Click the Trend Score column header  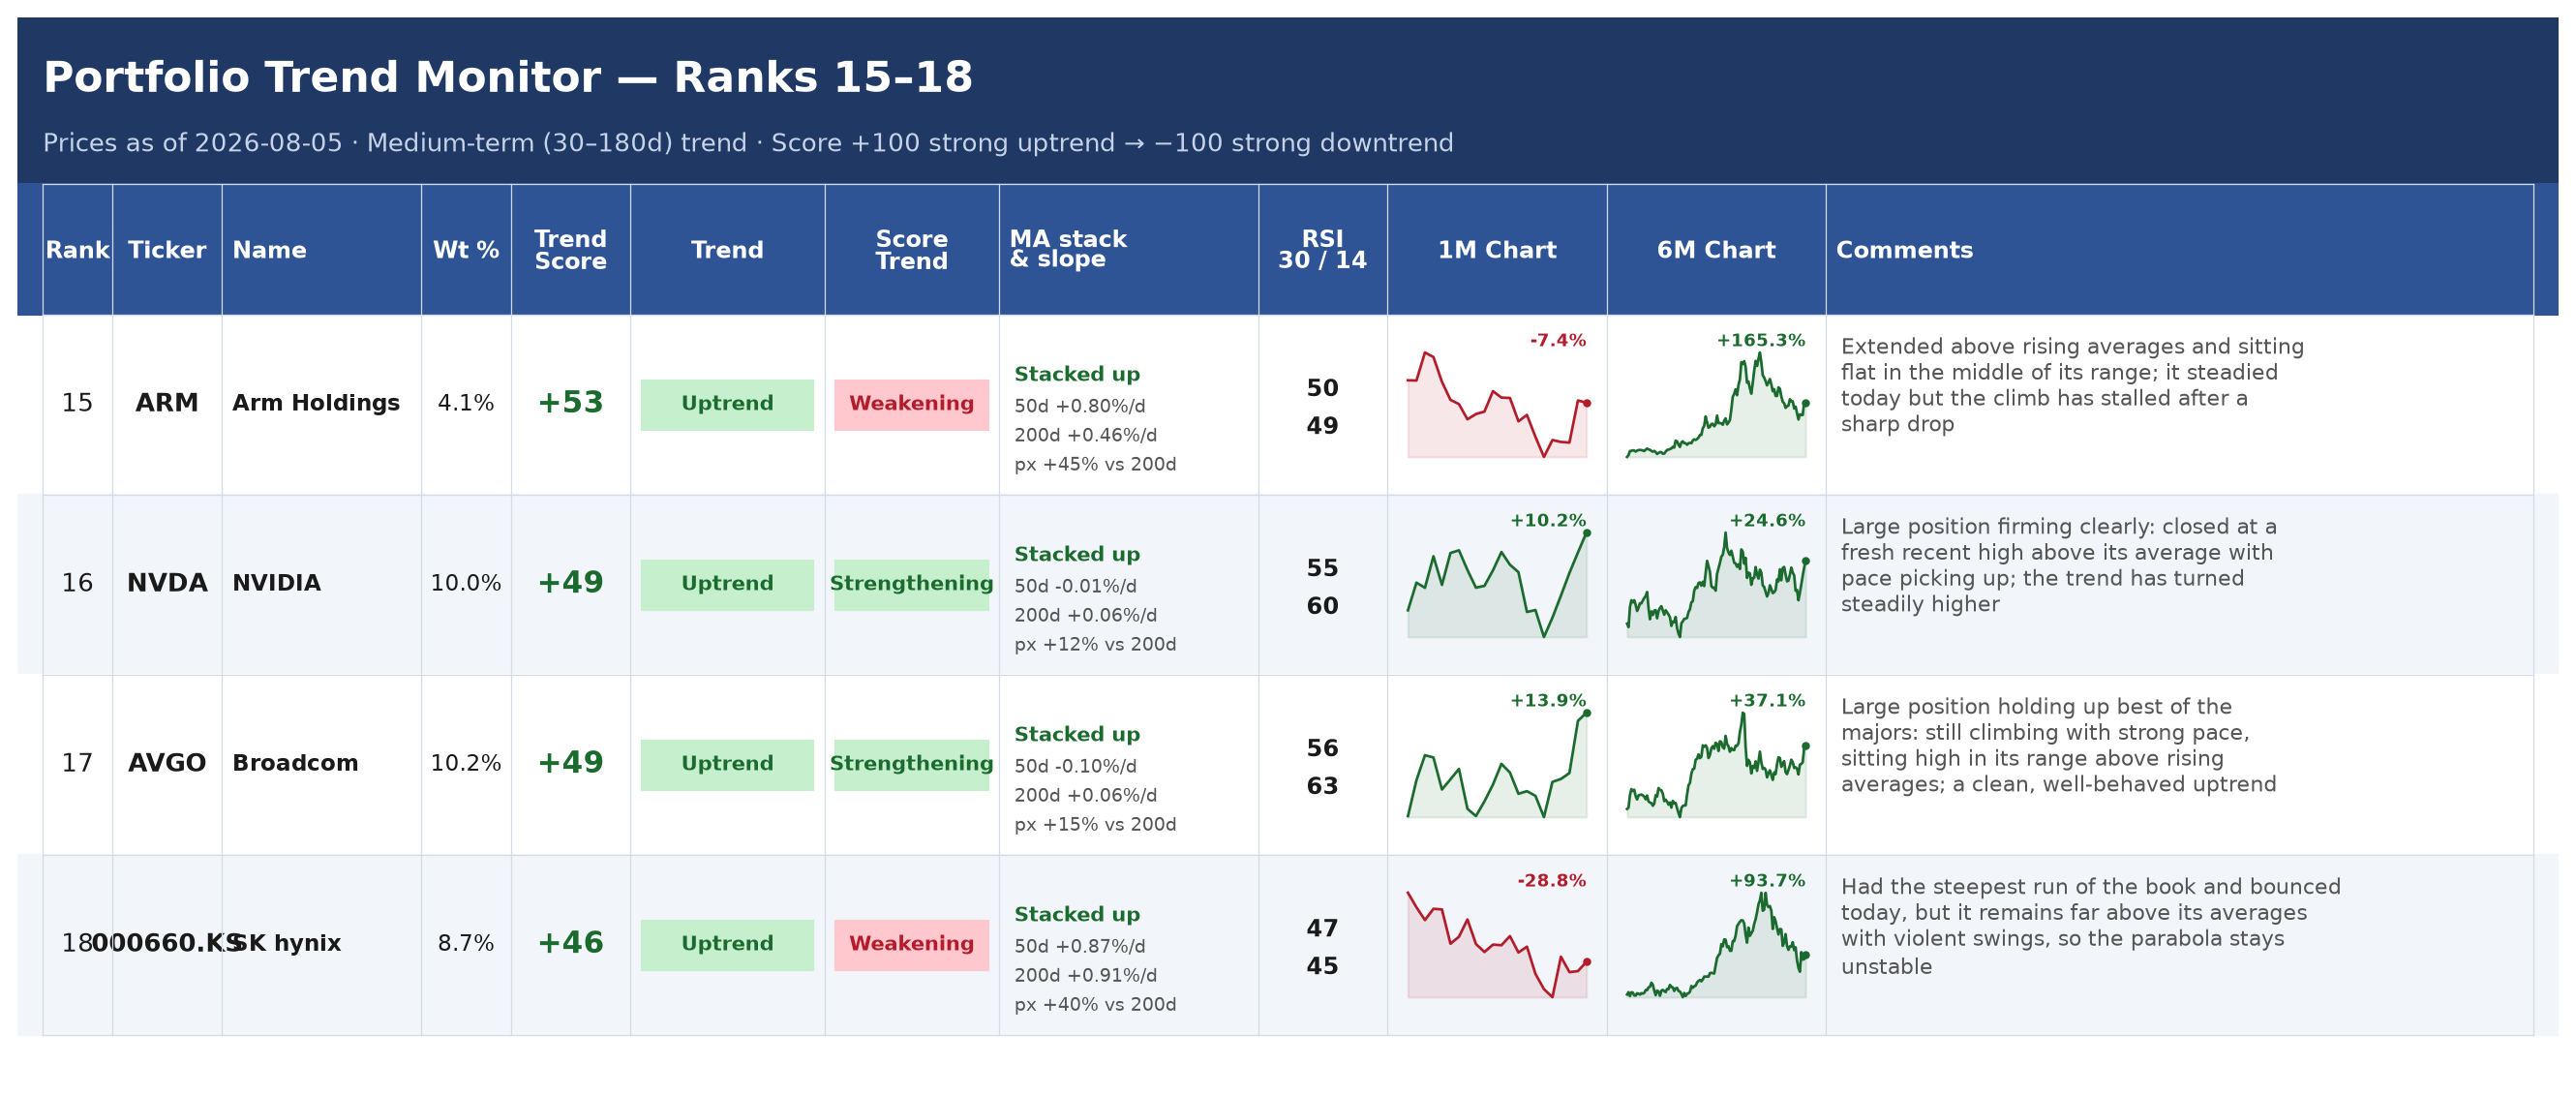(x=570, y=250)
